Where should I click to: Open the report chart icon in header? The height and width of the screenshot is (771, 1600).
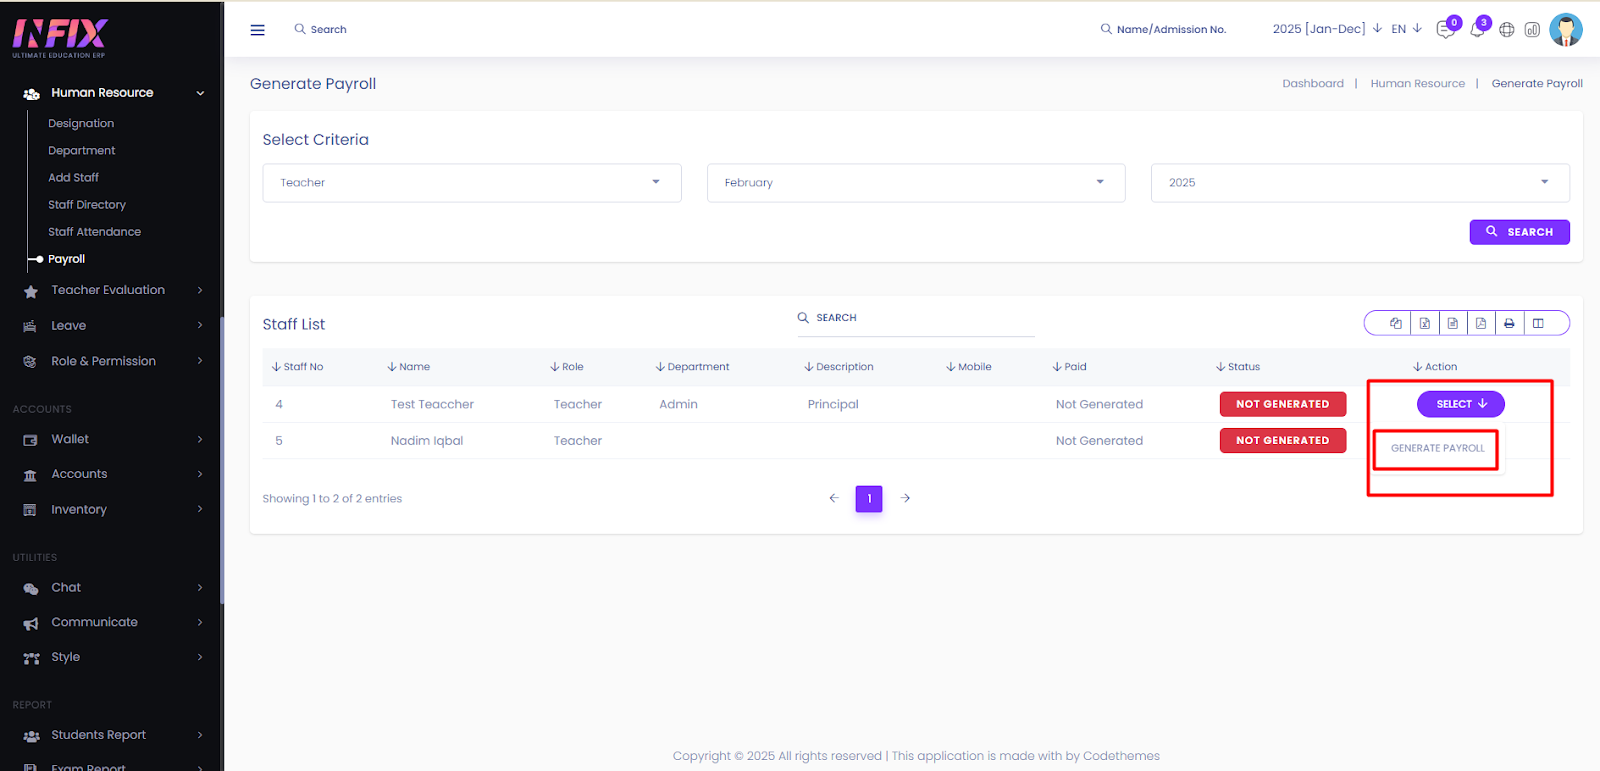click(x=1532, y=30)
